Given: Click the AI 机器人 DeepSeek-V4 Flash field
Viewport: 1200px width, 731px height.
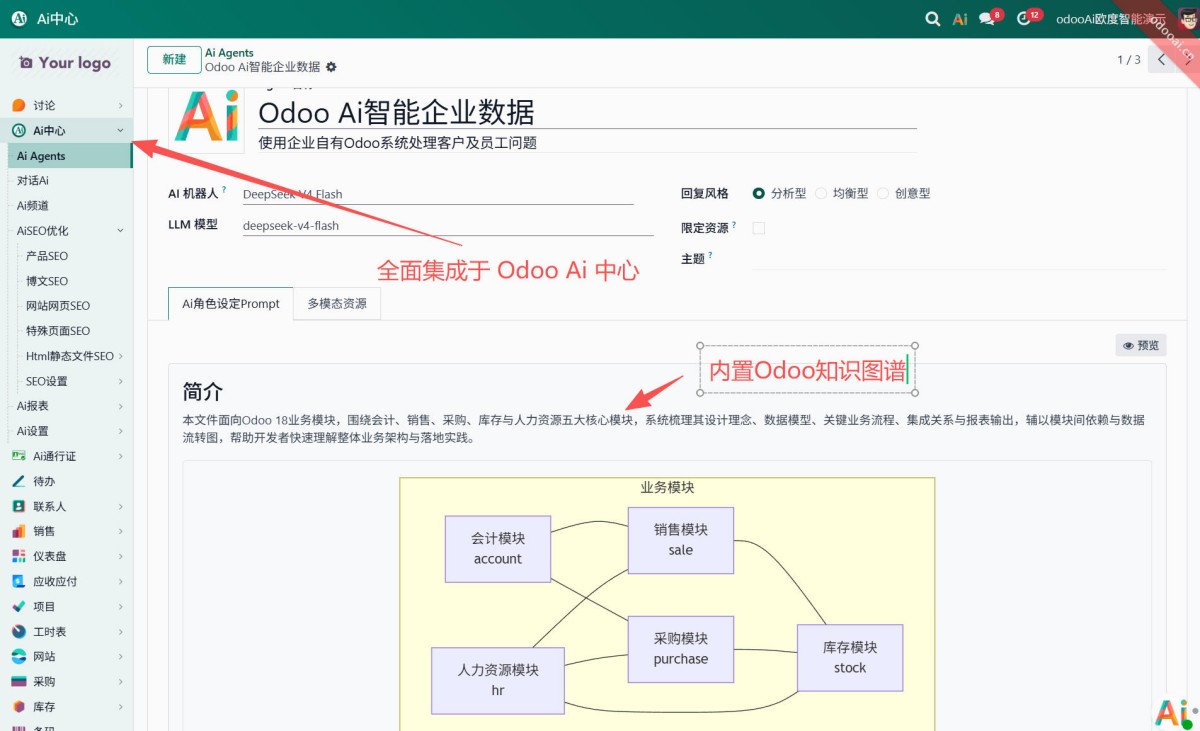Looking at the screenshot, I should 438,194.
